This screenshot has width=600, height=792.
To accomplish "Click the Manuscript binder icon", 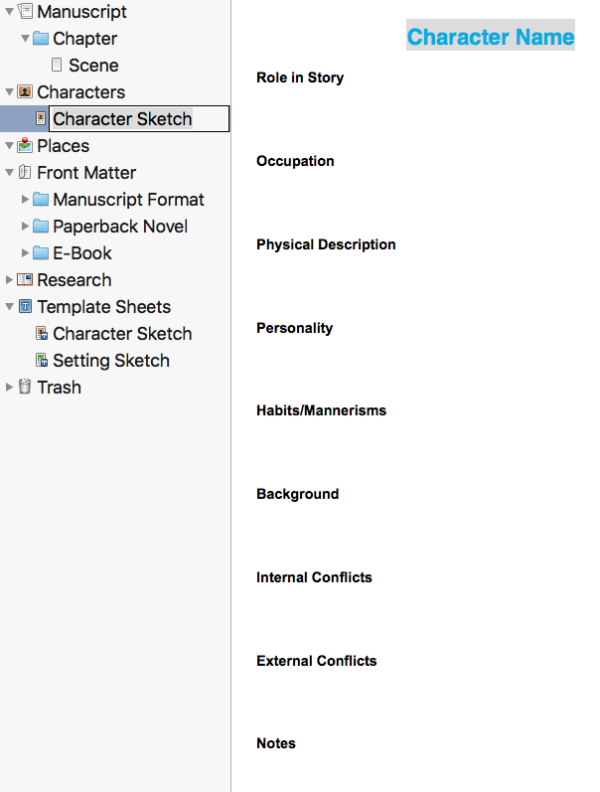I will 25,12.
